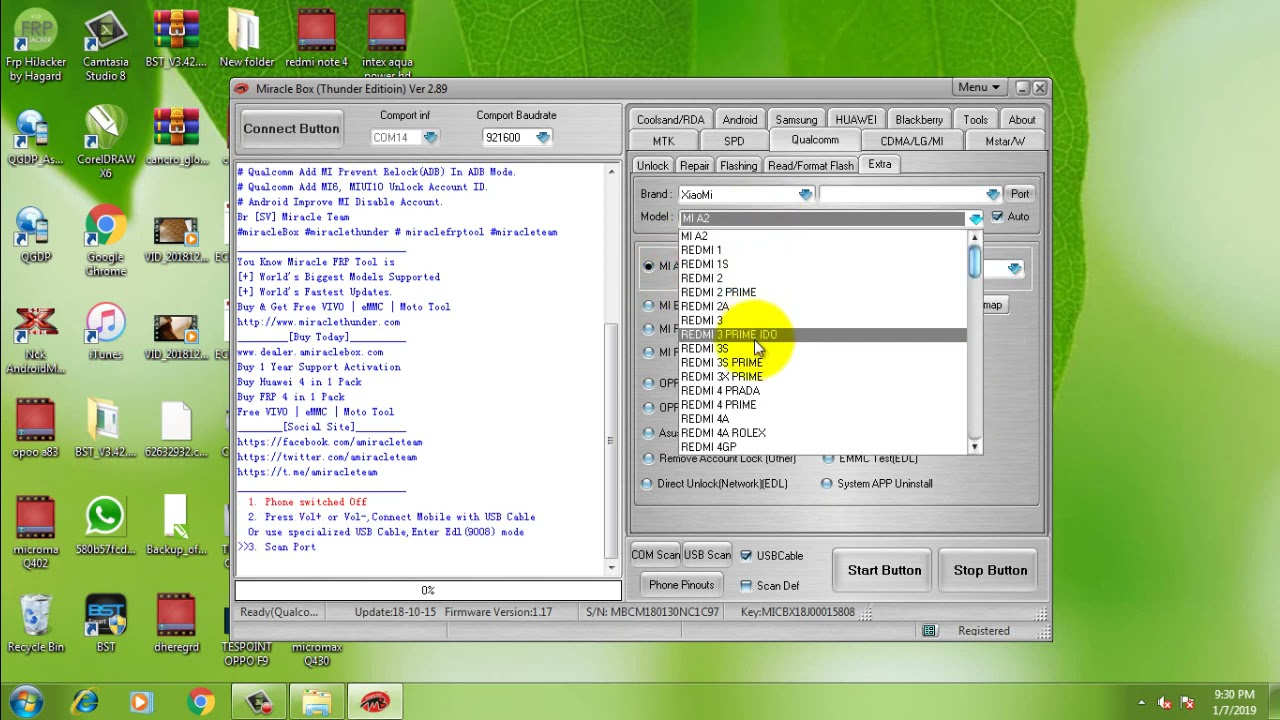
Task: Open the MTK tab
Action: pos(663,142)
